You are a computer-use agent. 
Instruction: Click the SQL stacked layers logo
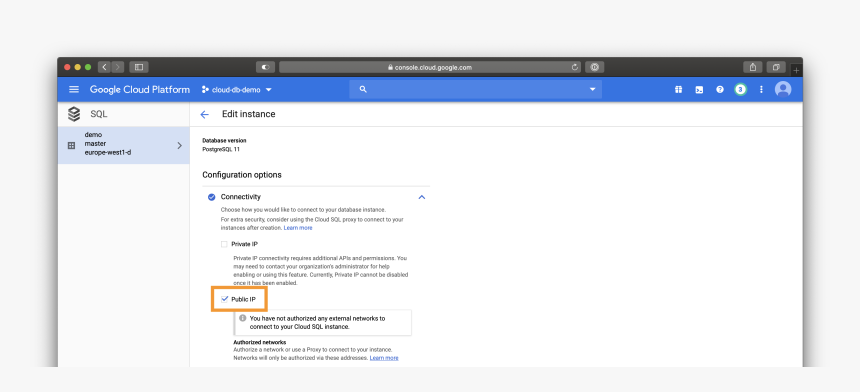tap(74, 114)
